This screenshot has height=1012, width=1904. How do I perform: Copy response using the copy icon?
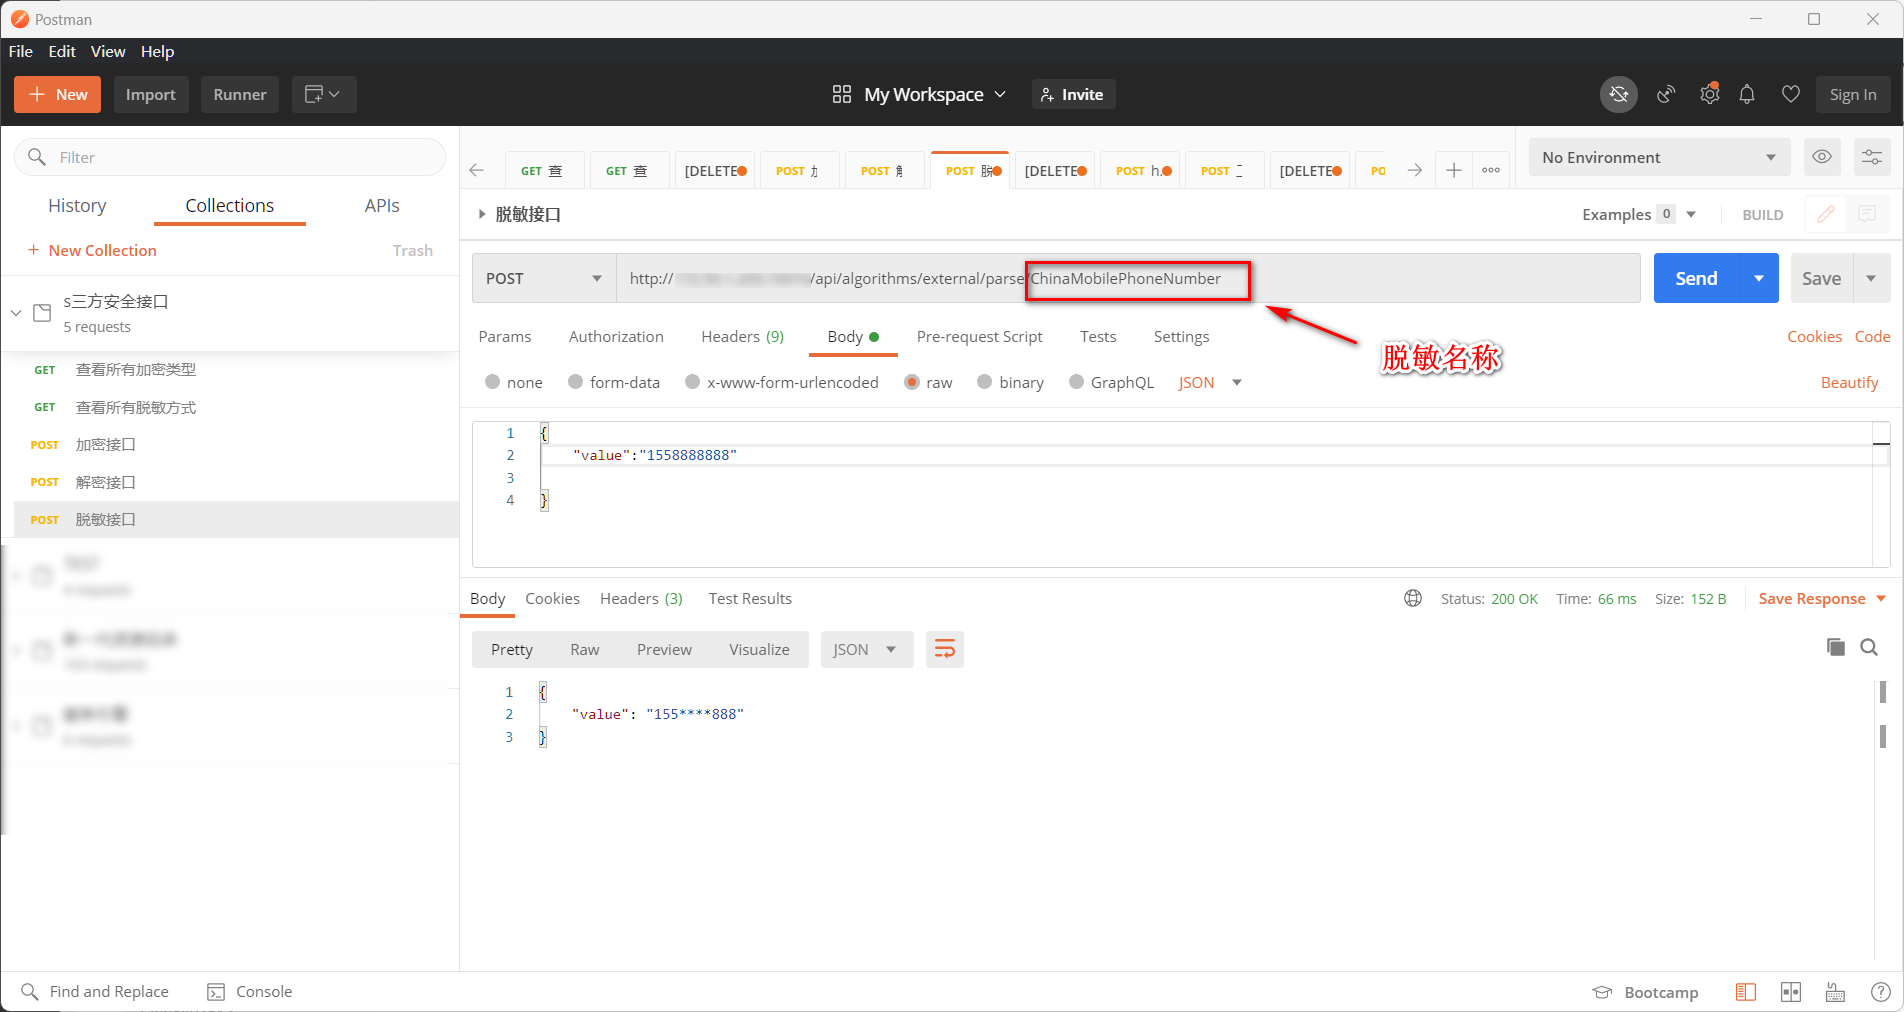pos(1835,647)
